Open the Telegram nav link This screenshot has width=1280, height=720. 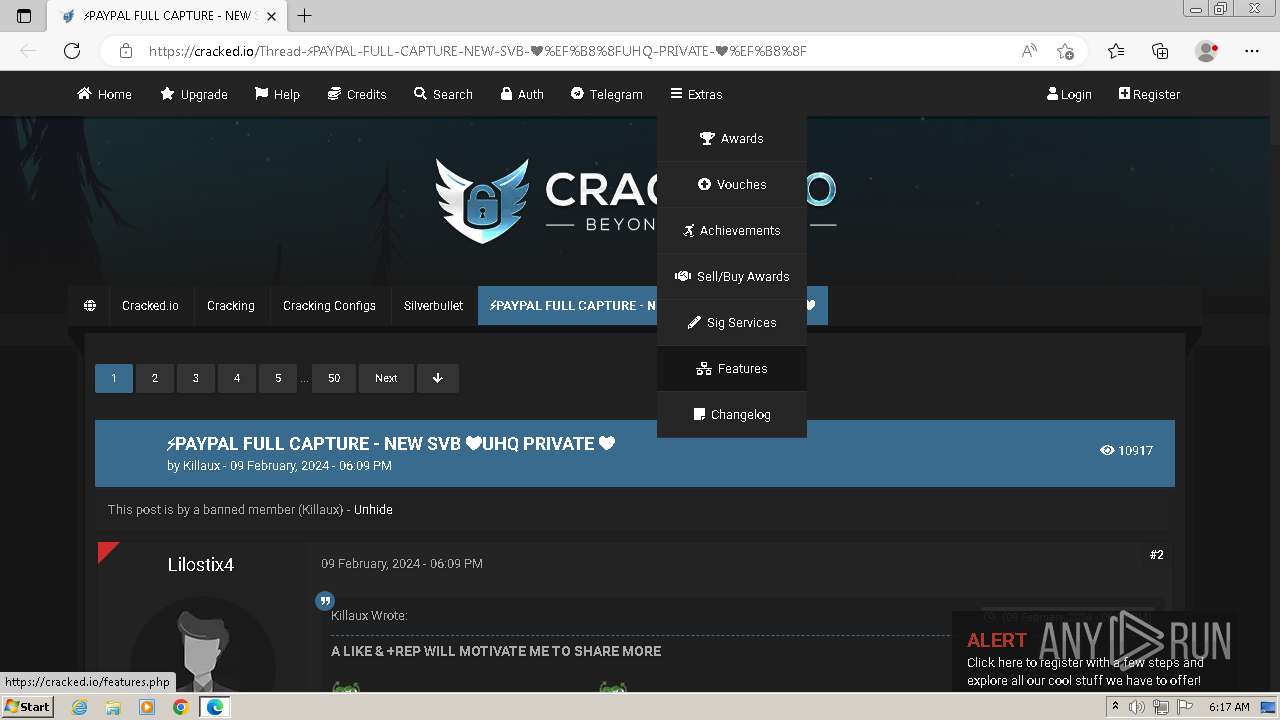point(607,94)
